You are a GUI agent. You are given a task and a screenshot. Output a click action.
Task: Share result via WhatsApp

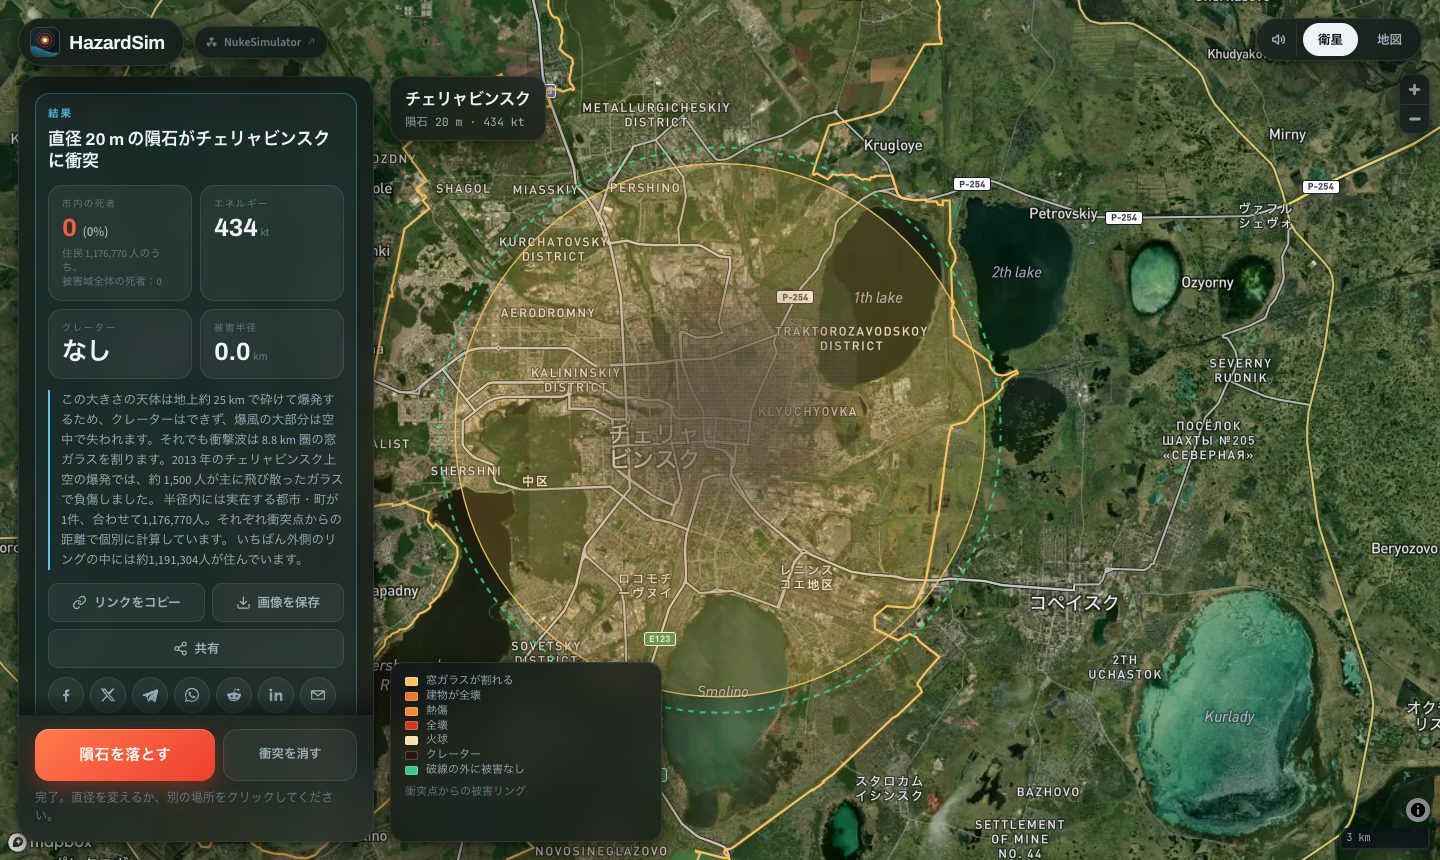tap(192, 695)
